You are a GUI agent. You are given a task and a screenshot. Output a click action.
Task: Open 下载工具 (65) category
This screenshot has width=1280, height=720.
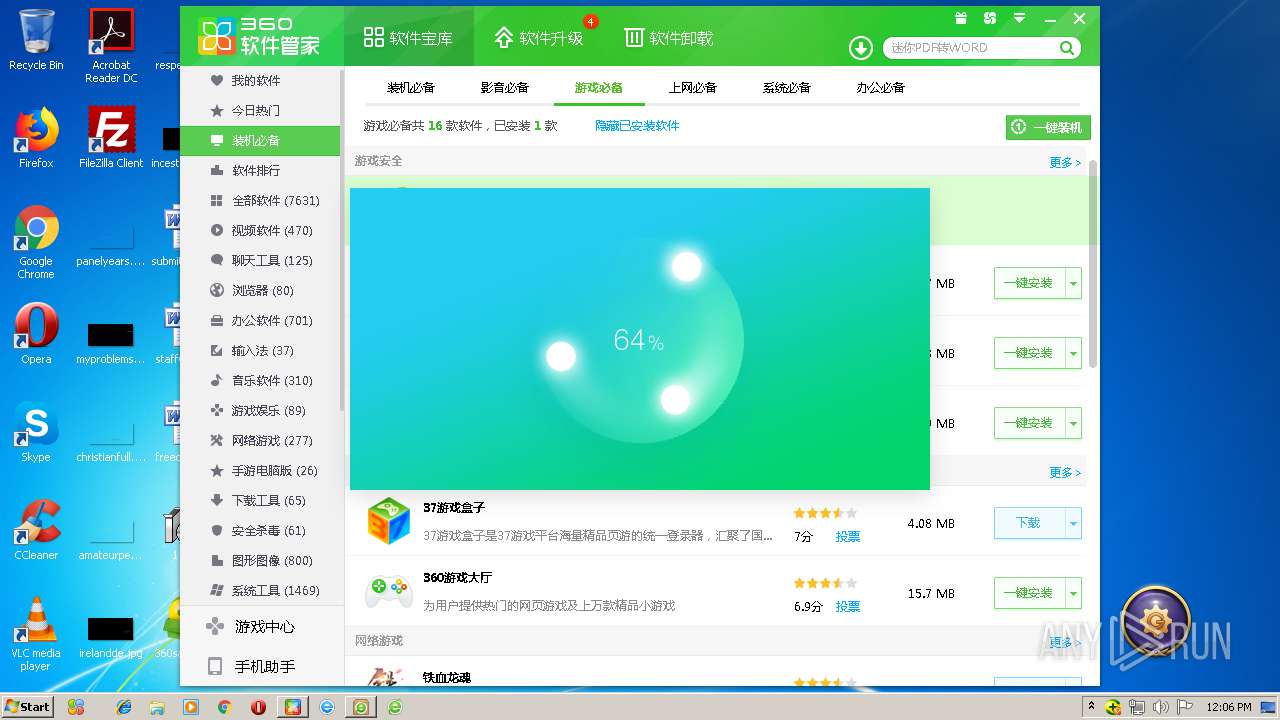(260, 500)
